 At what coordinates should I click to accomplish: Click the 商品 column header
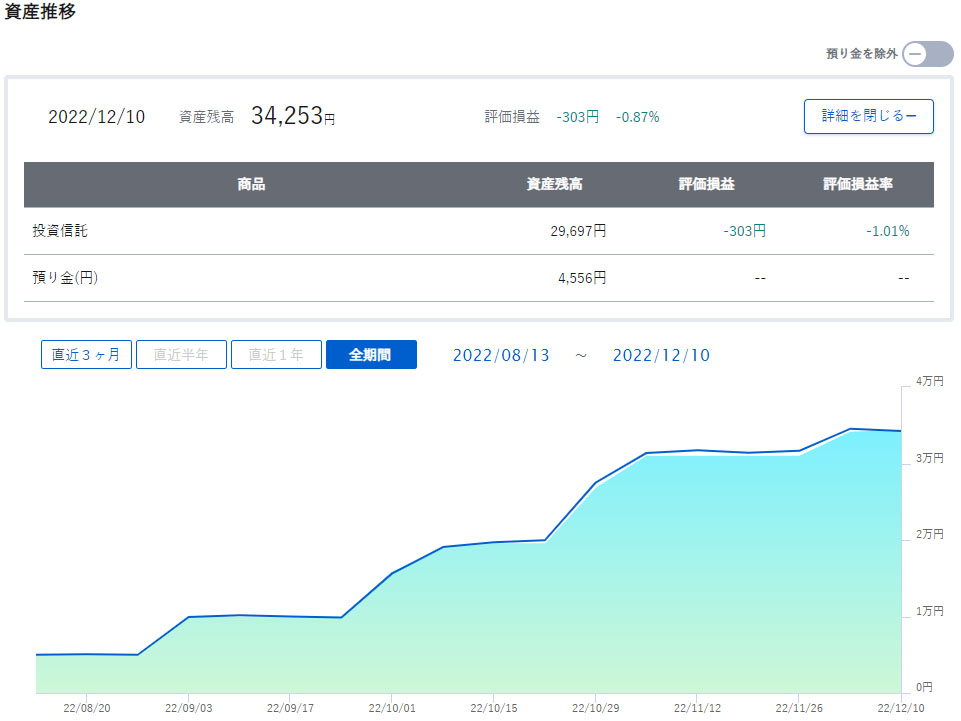[251, 185]
